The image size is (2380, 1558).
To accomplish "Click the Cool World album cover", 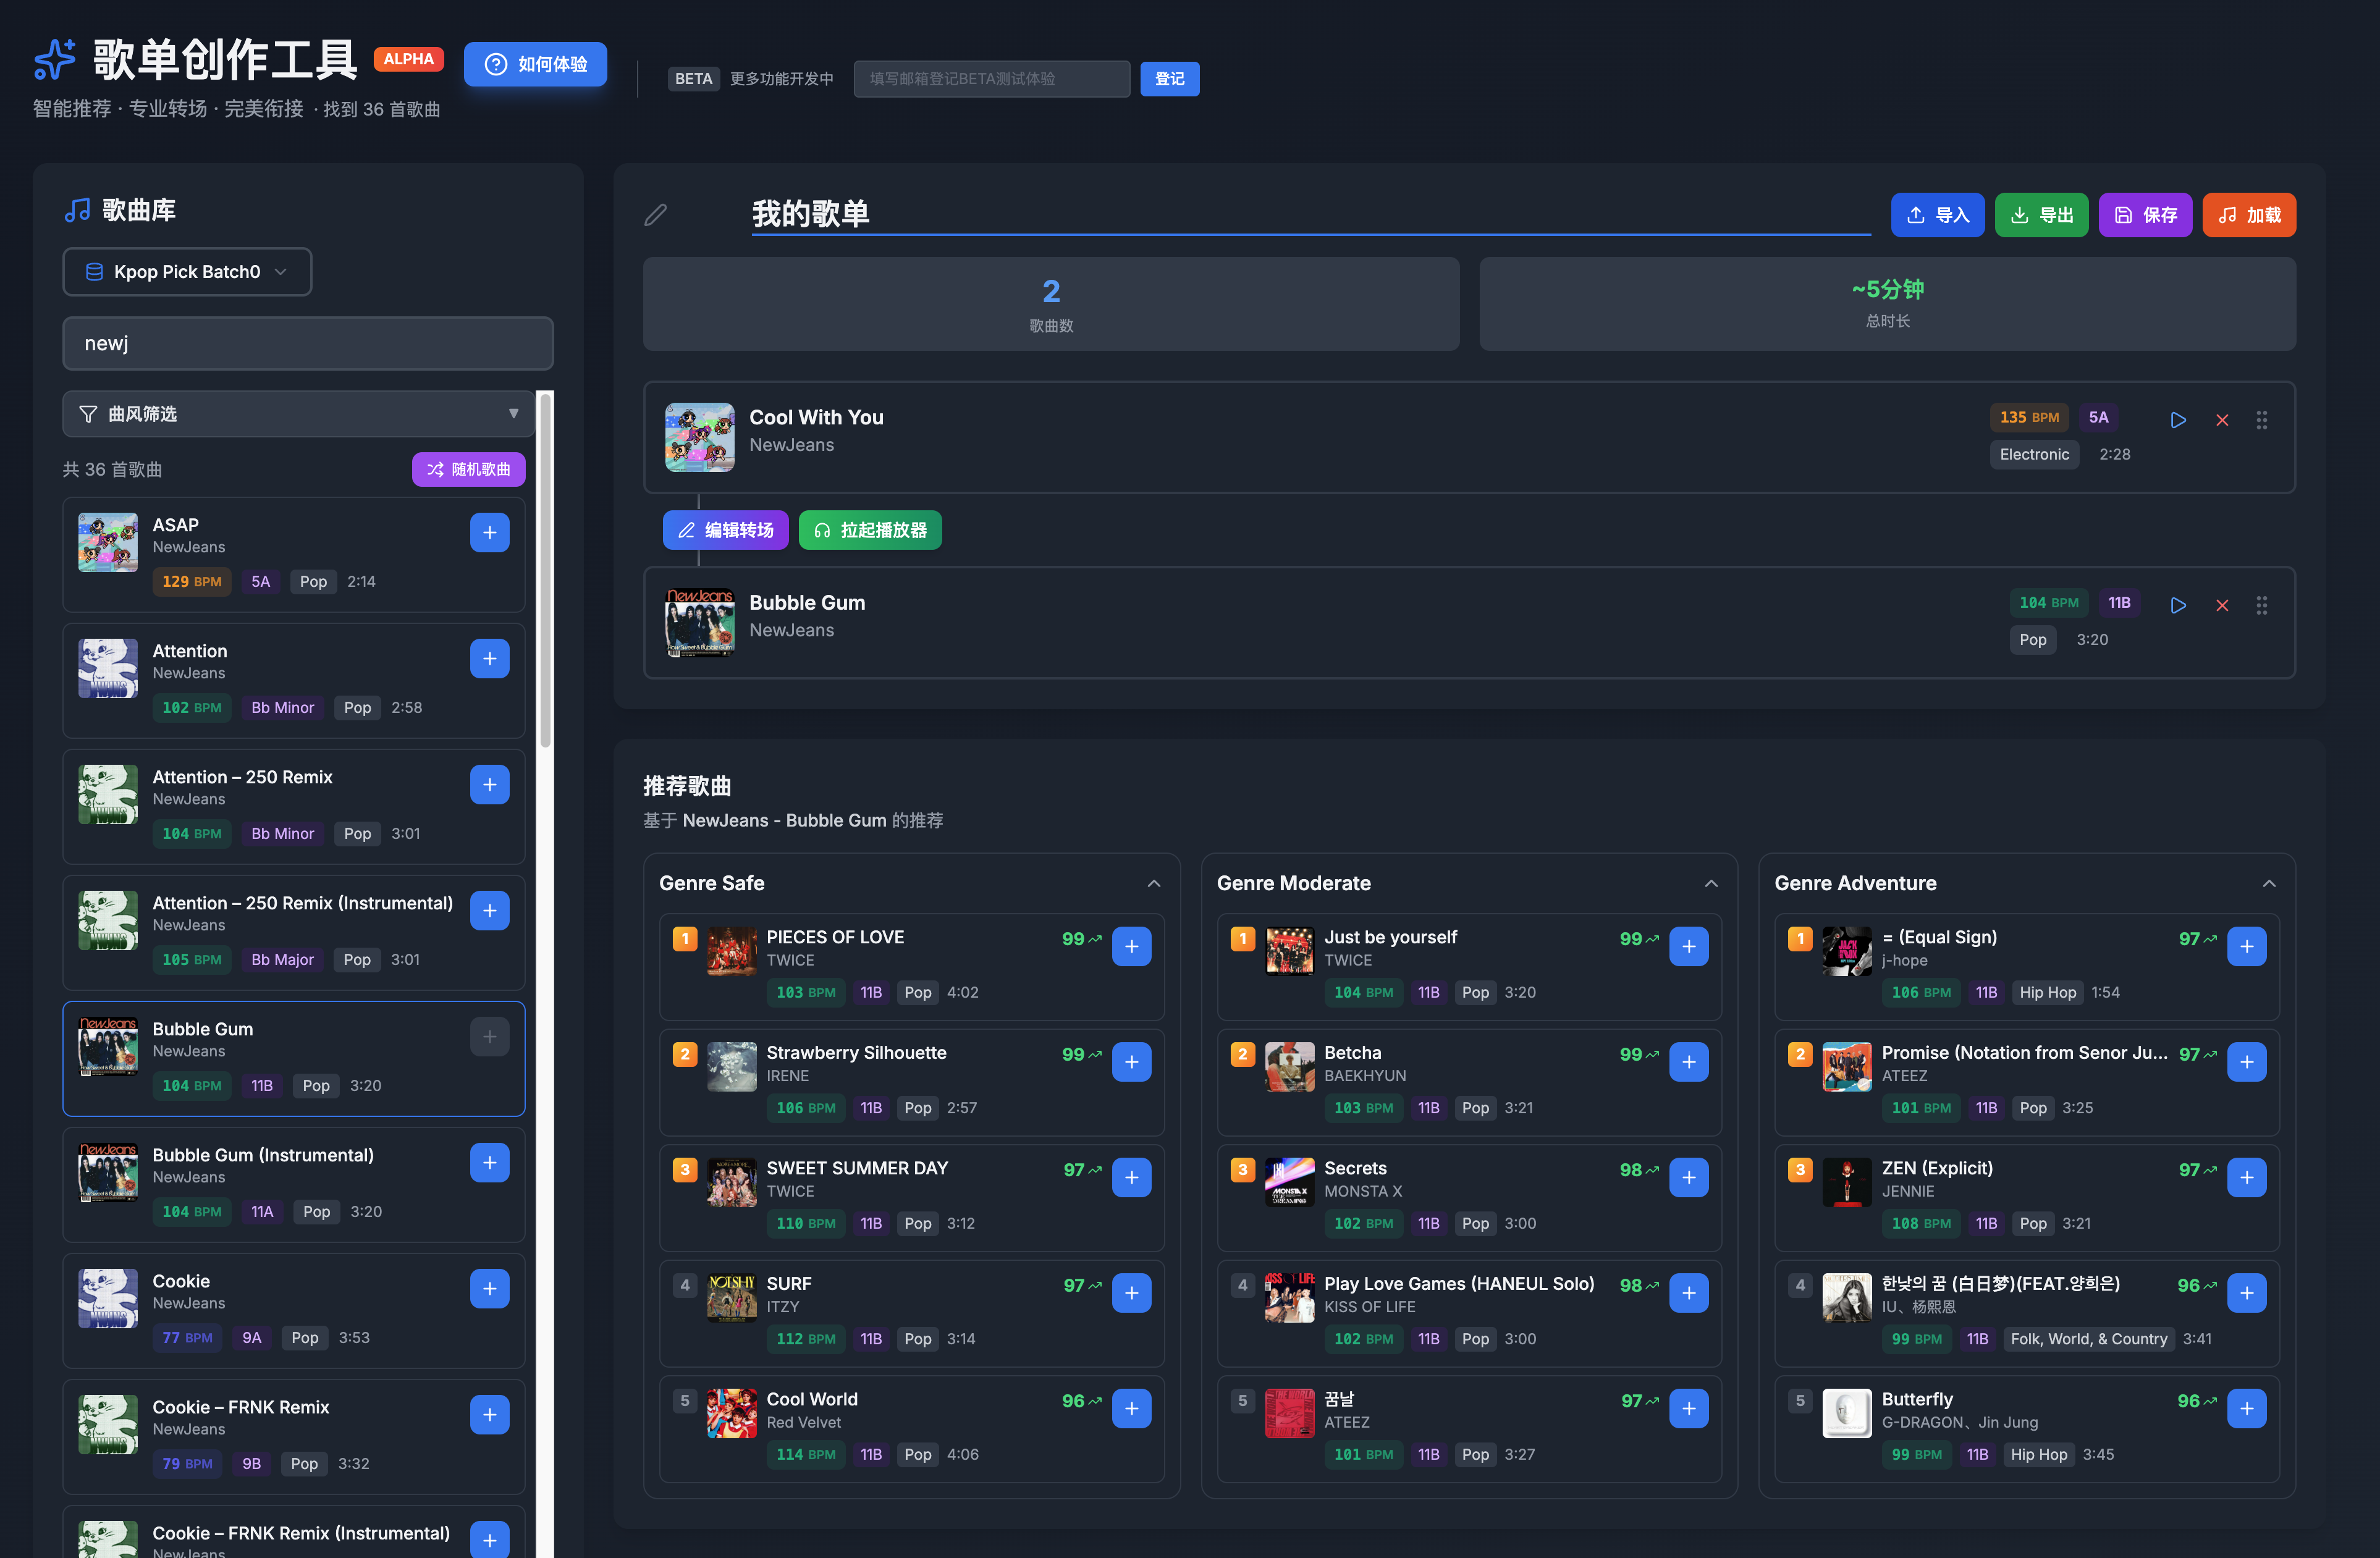I will 732,1413.
